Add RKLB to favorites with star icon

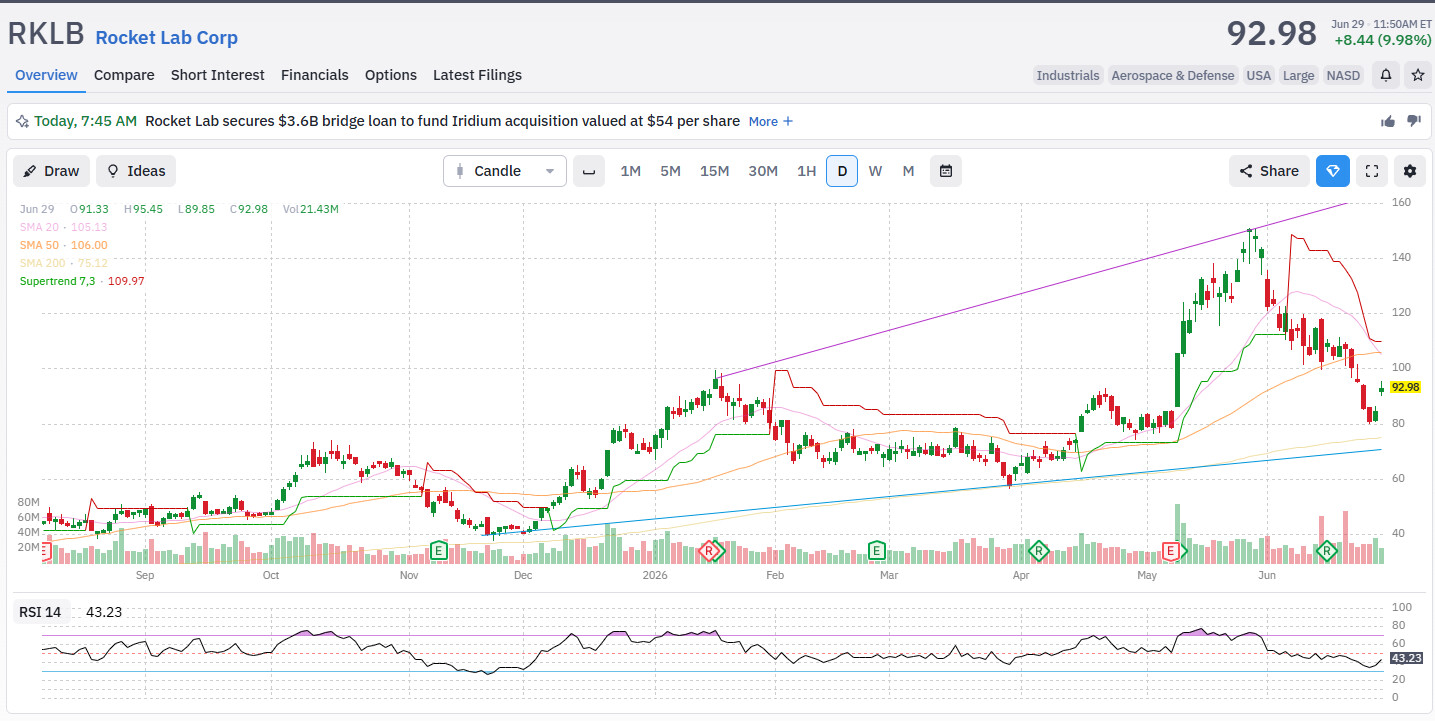(1417, 75)
